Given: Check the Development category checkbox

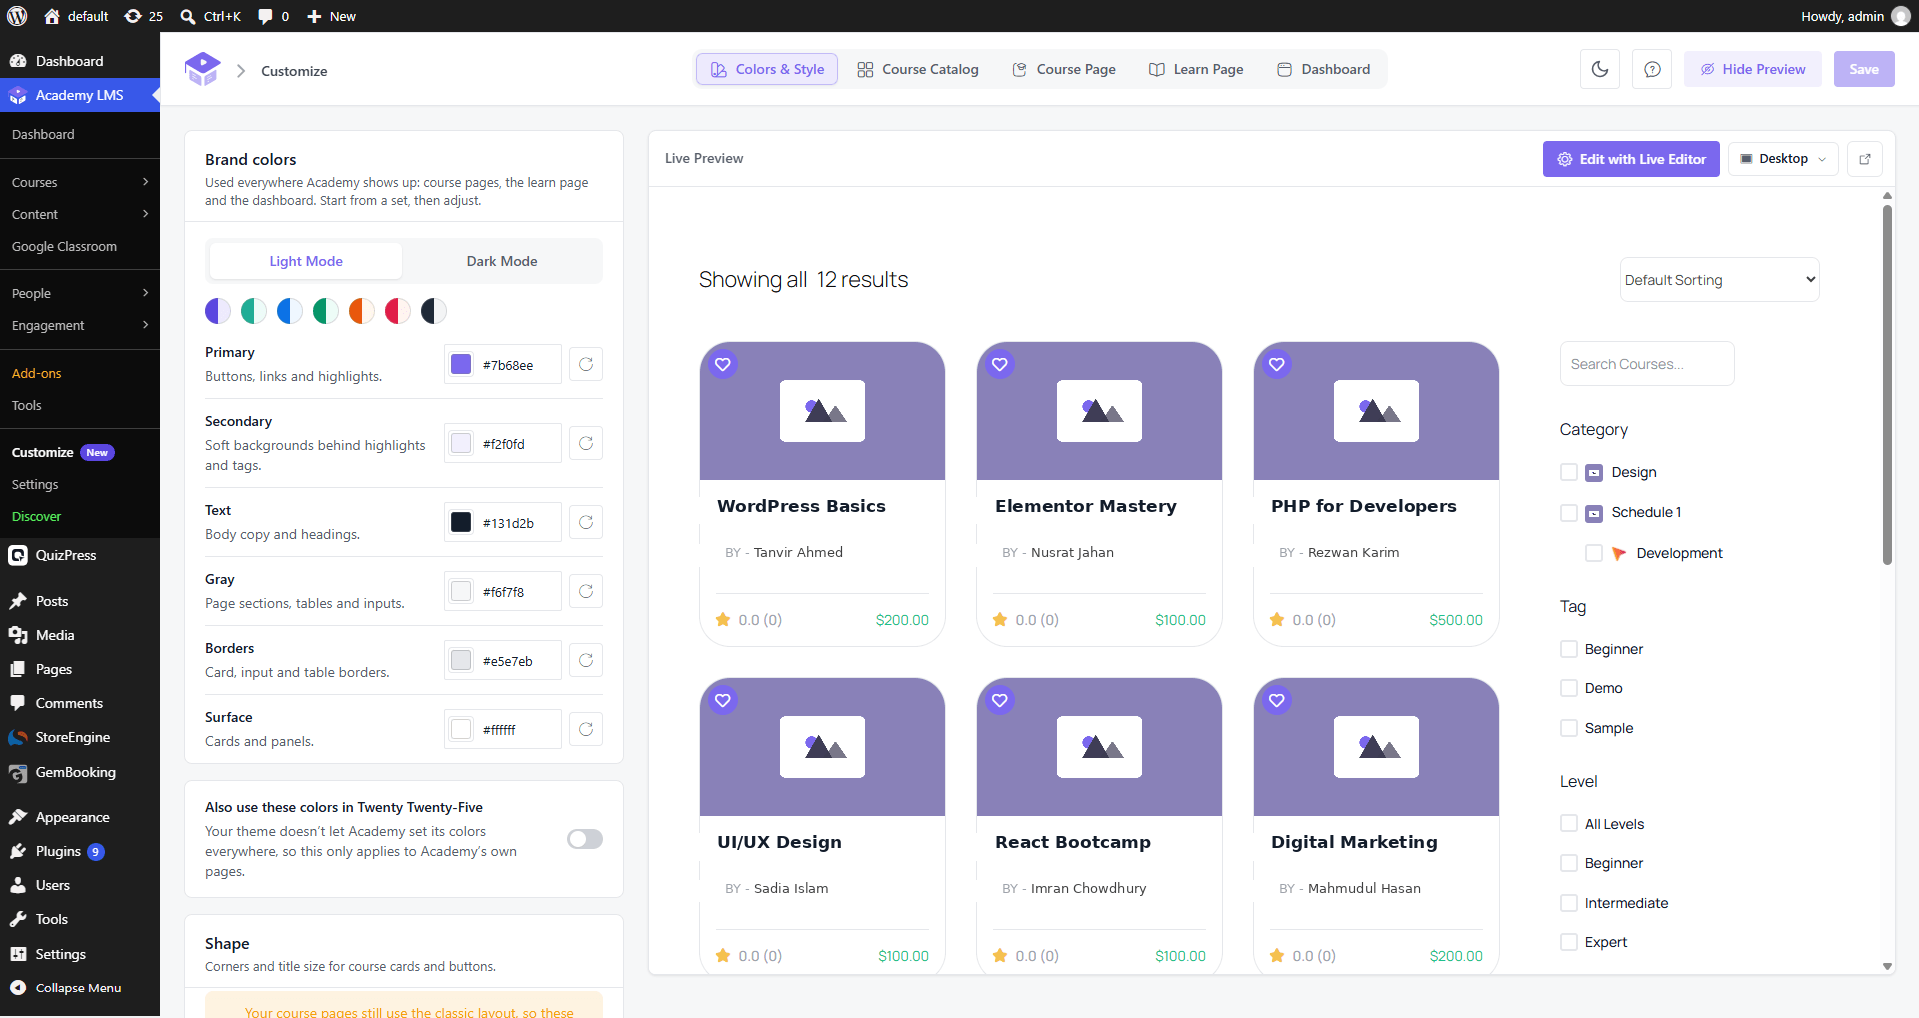Looking at the screenshot, I should (1594, 553).
